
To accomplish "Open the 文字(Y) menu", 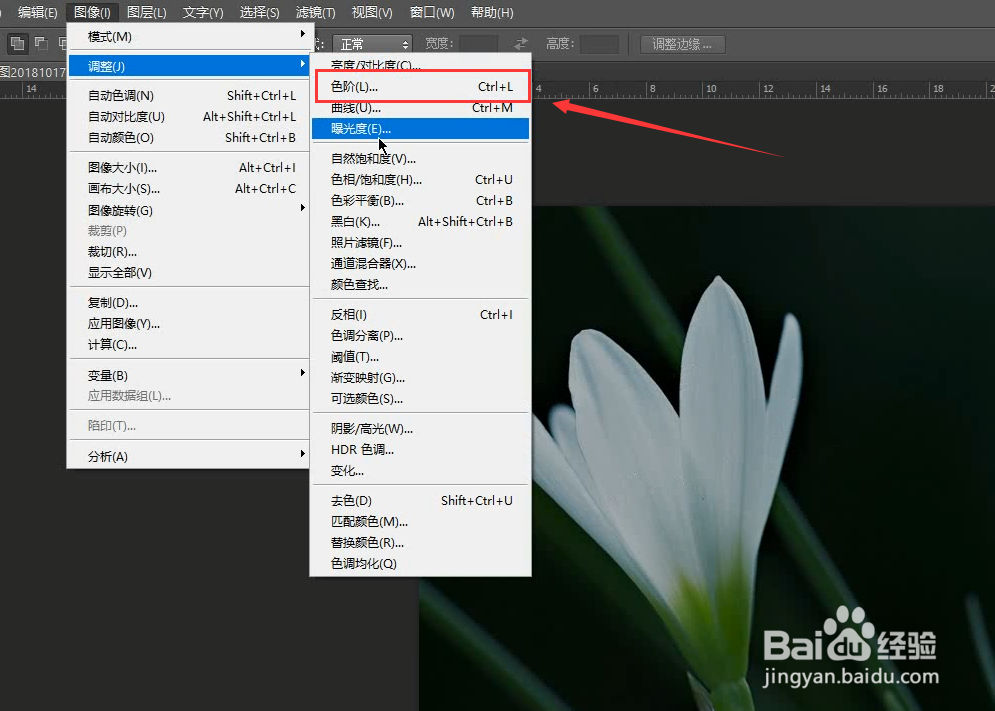I will click(203, 12).
